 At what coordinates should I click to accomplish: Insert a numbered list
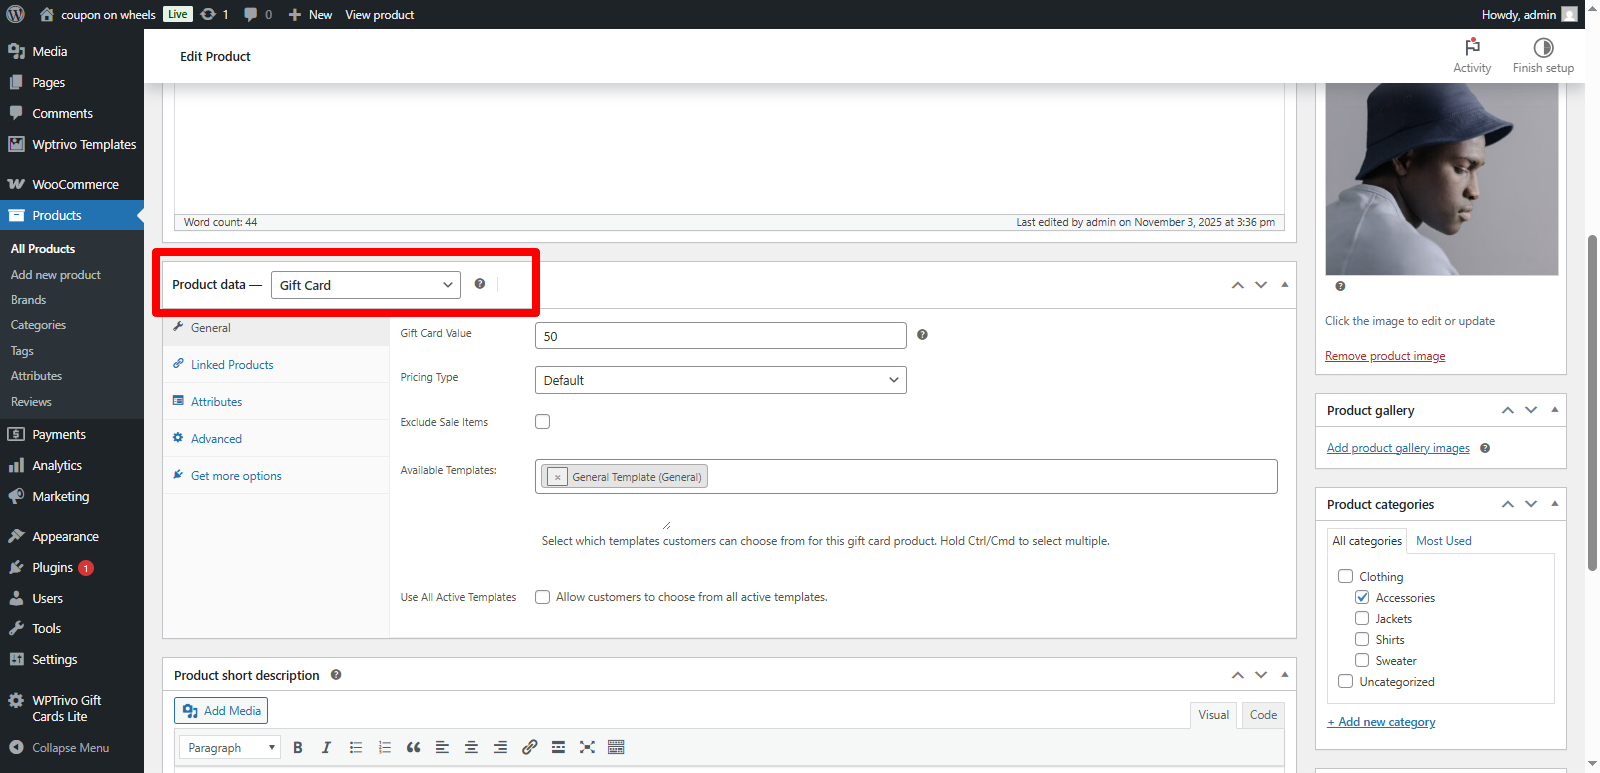(x=384, y=747)
